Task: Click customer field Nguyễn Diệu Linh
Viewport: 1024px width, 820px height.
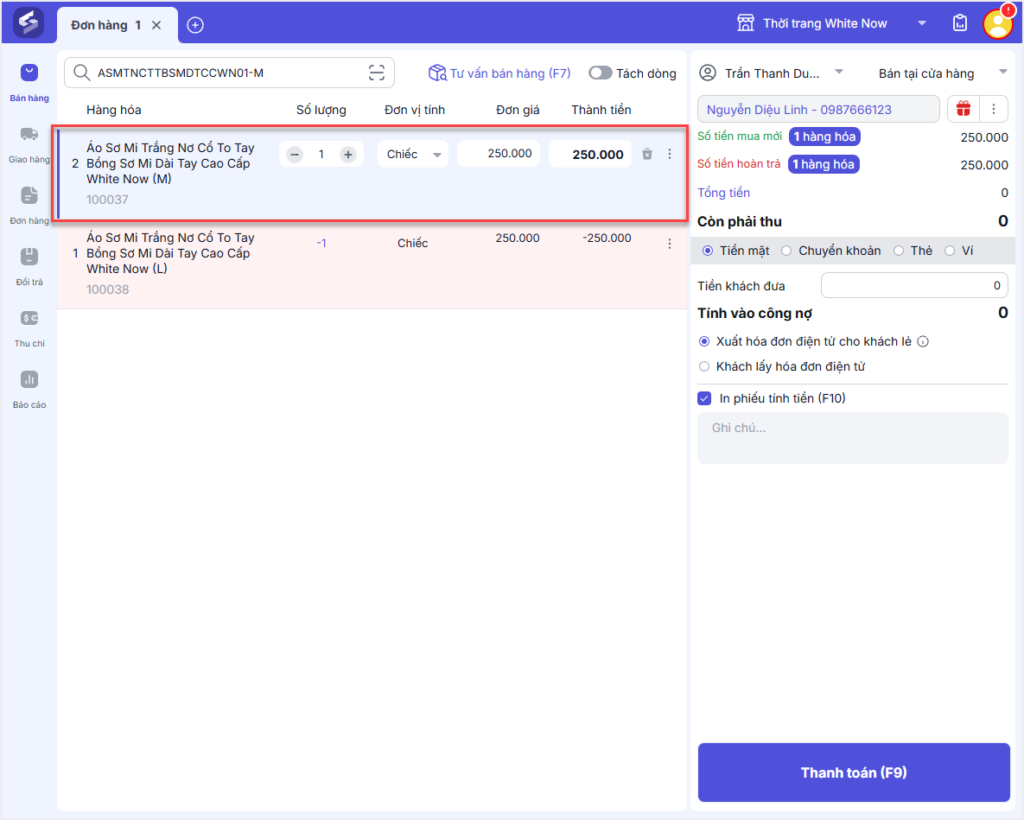Action: coord(818,110)
